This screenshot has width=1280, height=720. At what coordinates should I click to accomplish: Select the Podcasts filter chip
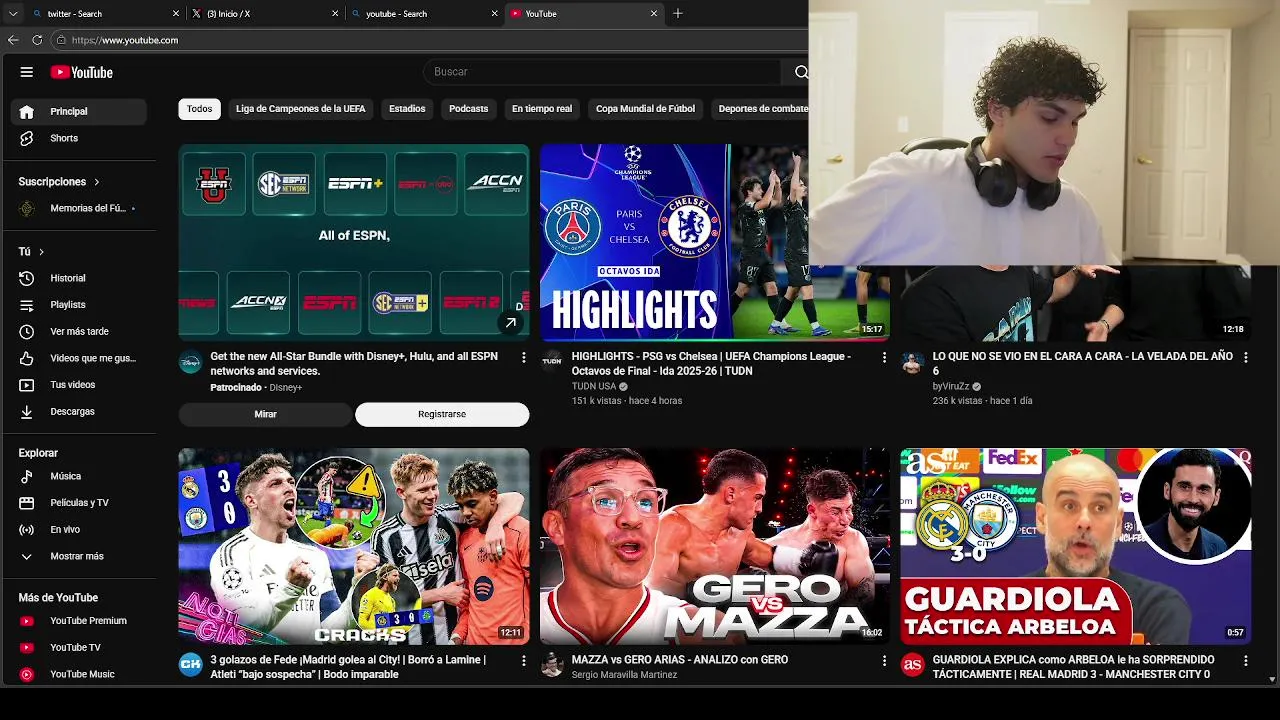click(x=468, y=109)
